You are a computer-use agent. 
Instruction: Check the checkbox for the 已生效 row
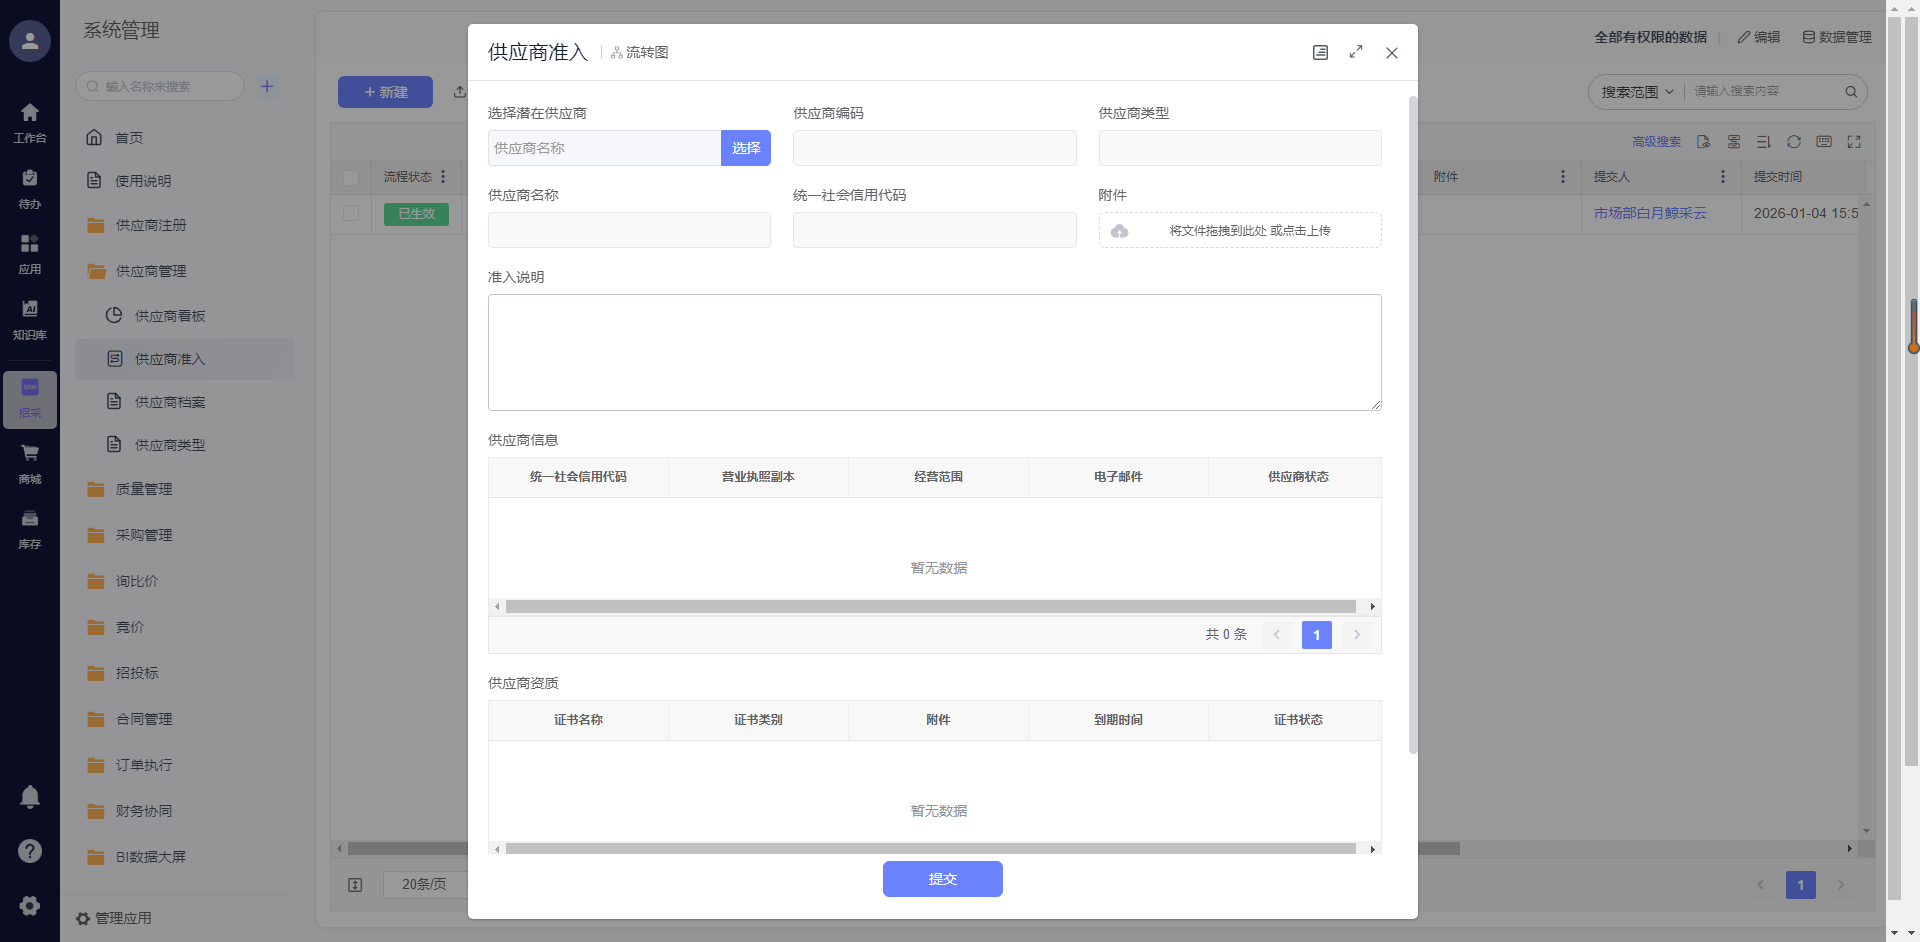click(351, 213)
